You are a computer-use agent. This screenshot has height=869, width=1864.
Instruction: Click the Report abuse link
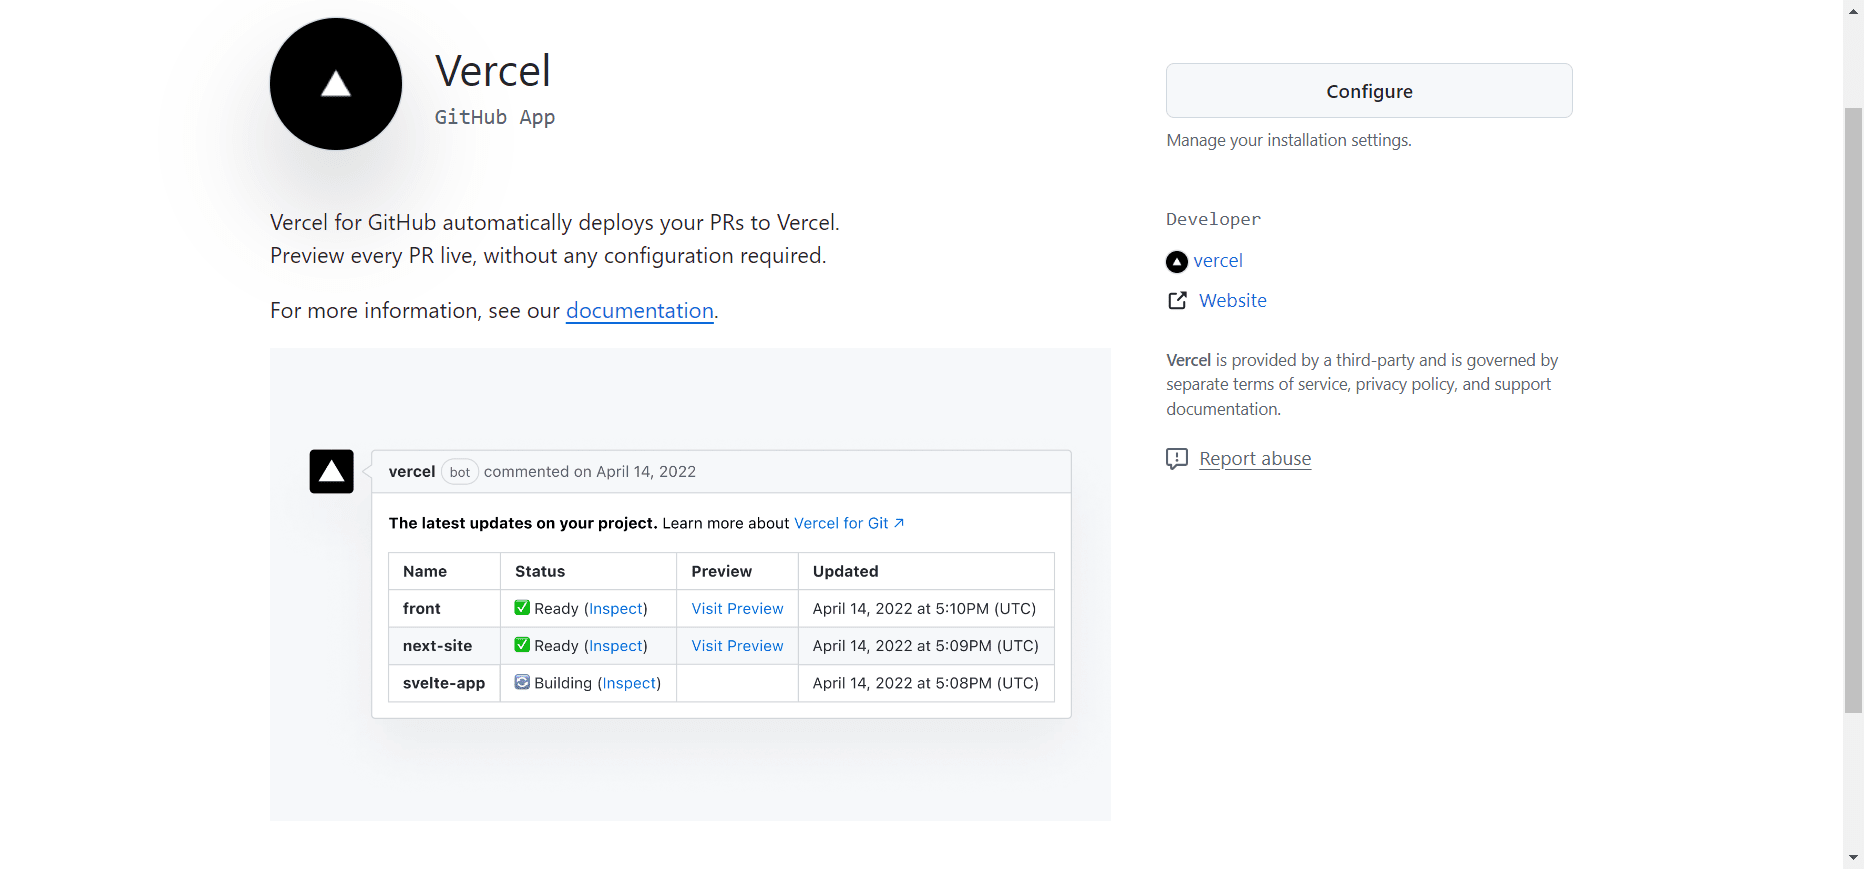pyautogui.click(x=1255, y=459)
